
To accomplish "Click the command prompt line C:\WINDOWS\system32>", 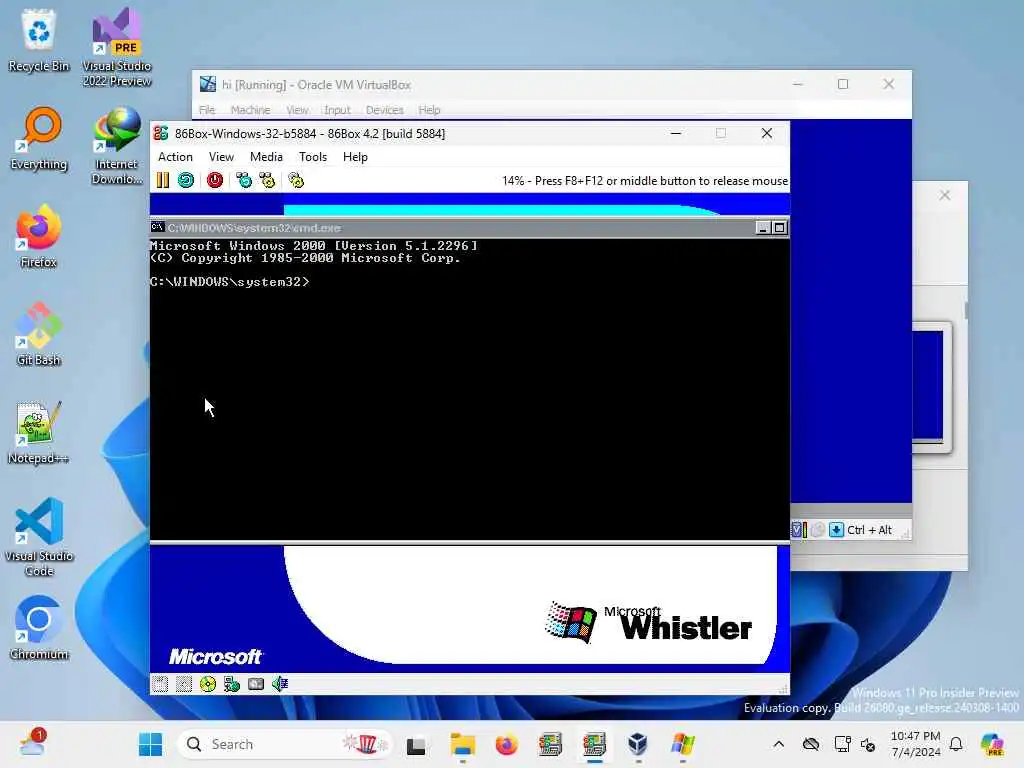I will (229, 282).
